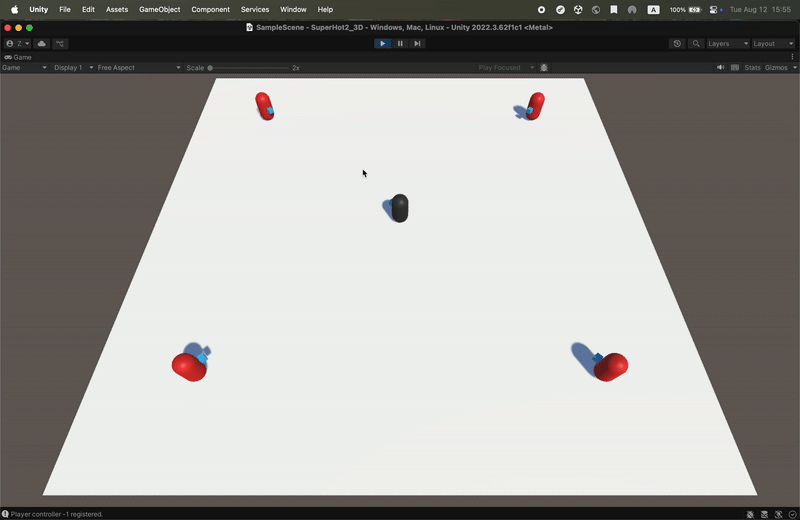Screen dimensions: 800x520
Task: Expand the Layout dropdown
Action: coord(773,44)
